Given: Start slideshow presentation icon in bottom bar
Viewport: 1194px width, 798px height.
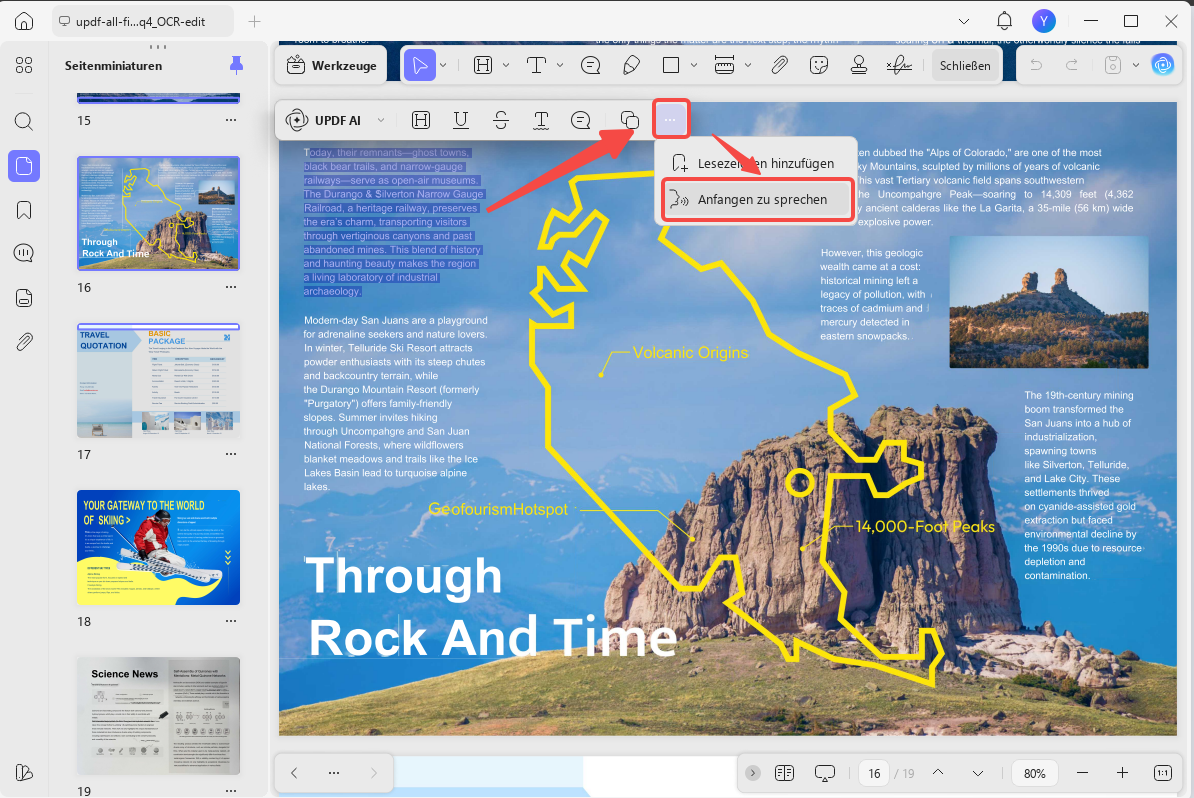Looking at the screenshot, I should (x=825, y=773).
